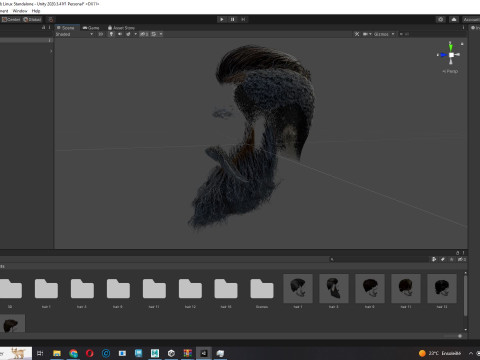Screen dimensions: 480x360
Task: Toggle scene effects icon in the Scene toolbar
Action: tap(128, 34)
